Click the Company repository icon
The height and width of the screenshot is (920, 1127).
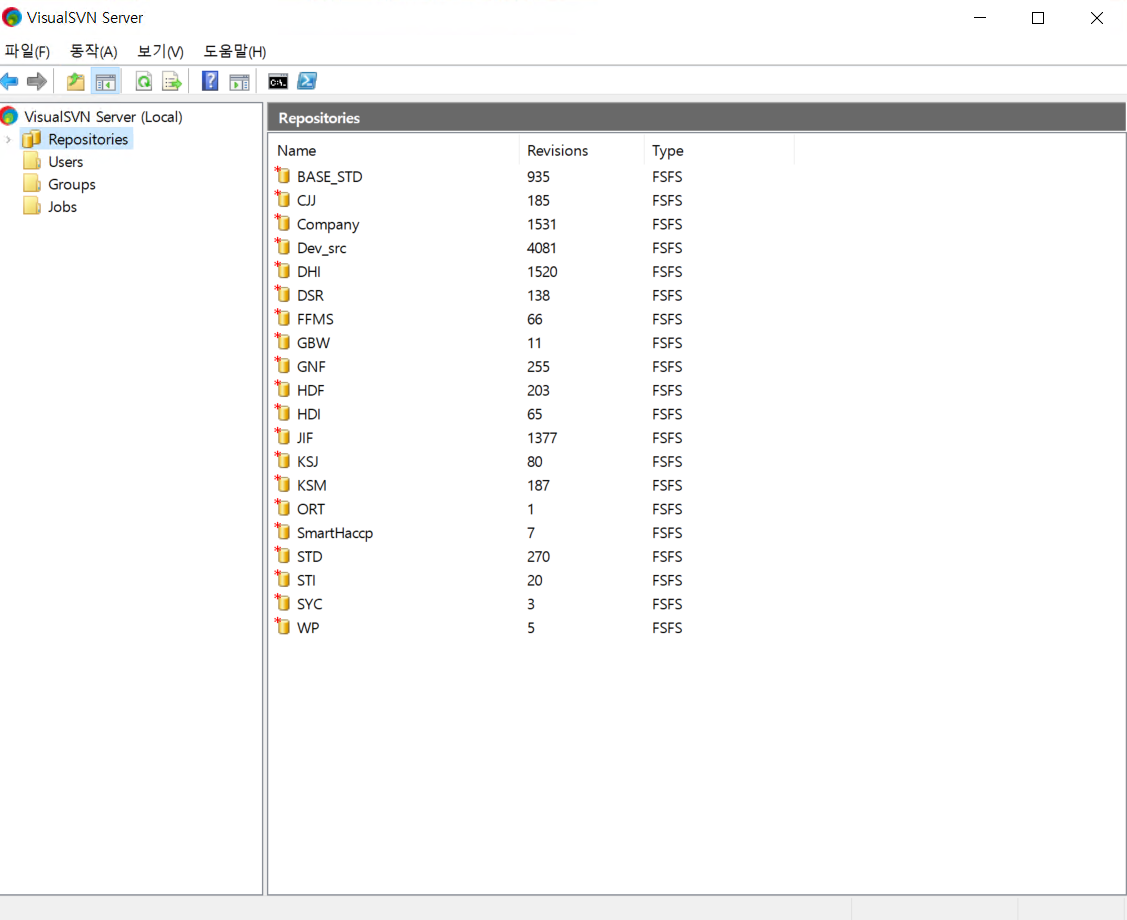282,223
